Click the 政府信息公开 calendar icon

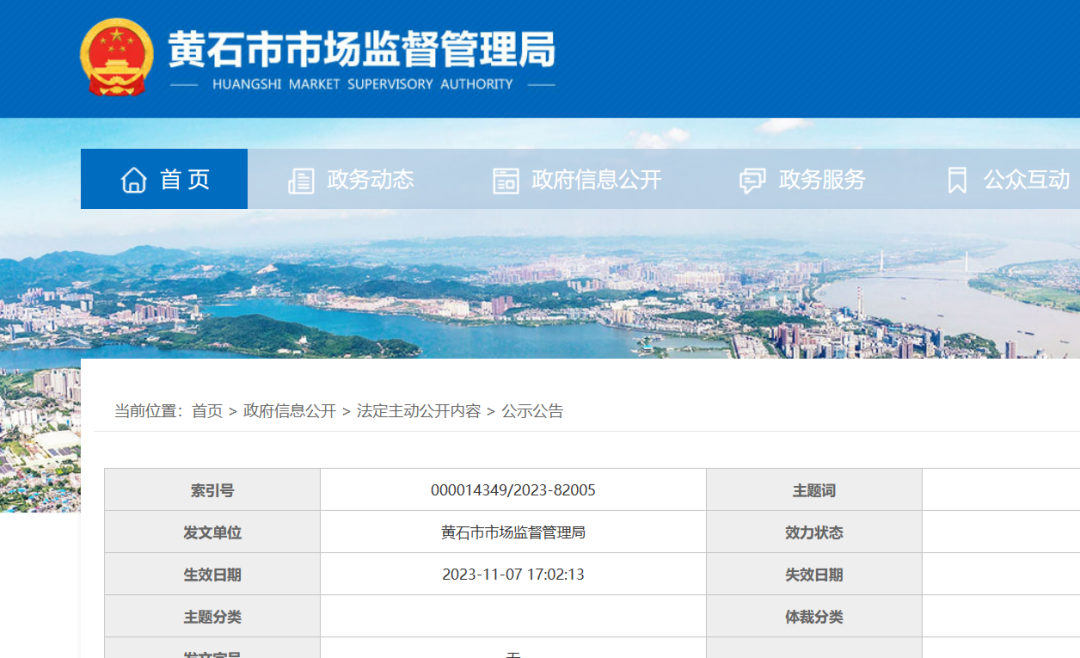(506, 181)
